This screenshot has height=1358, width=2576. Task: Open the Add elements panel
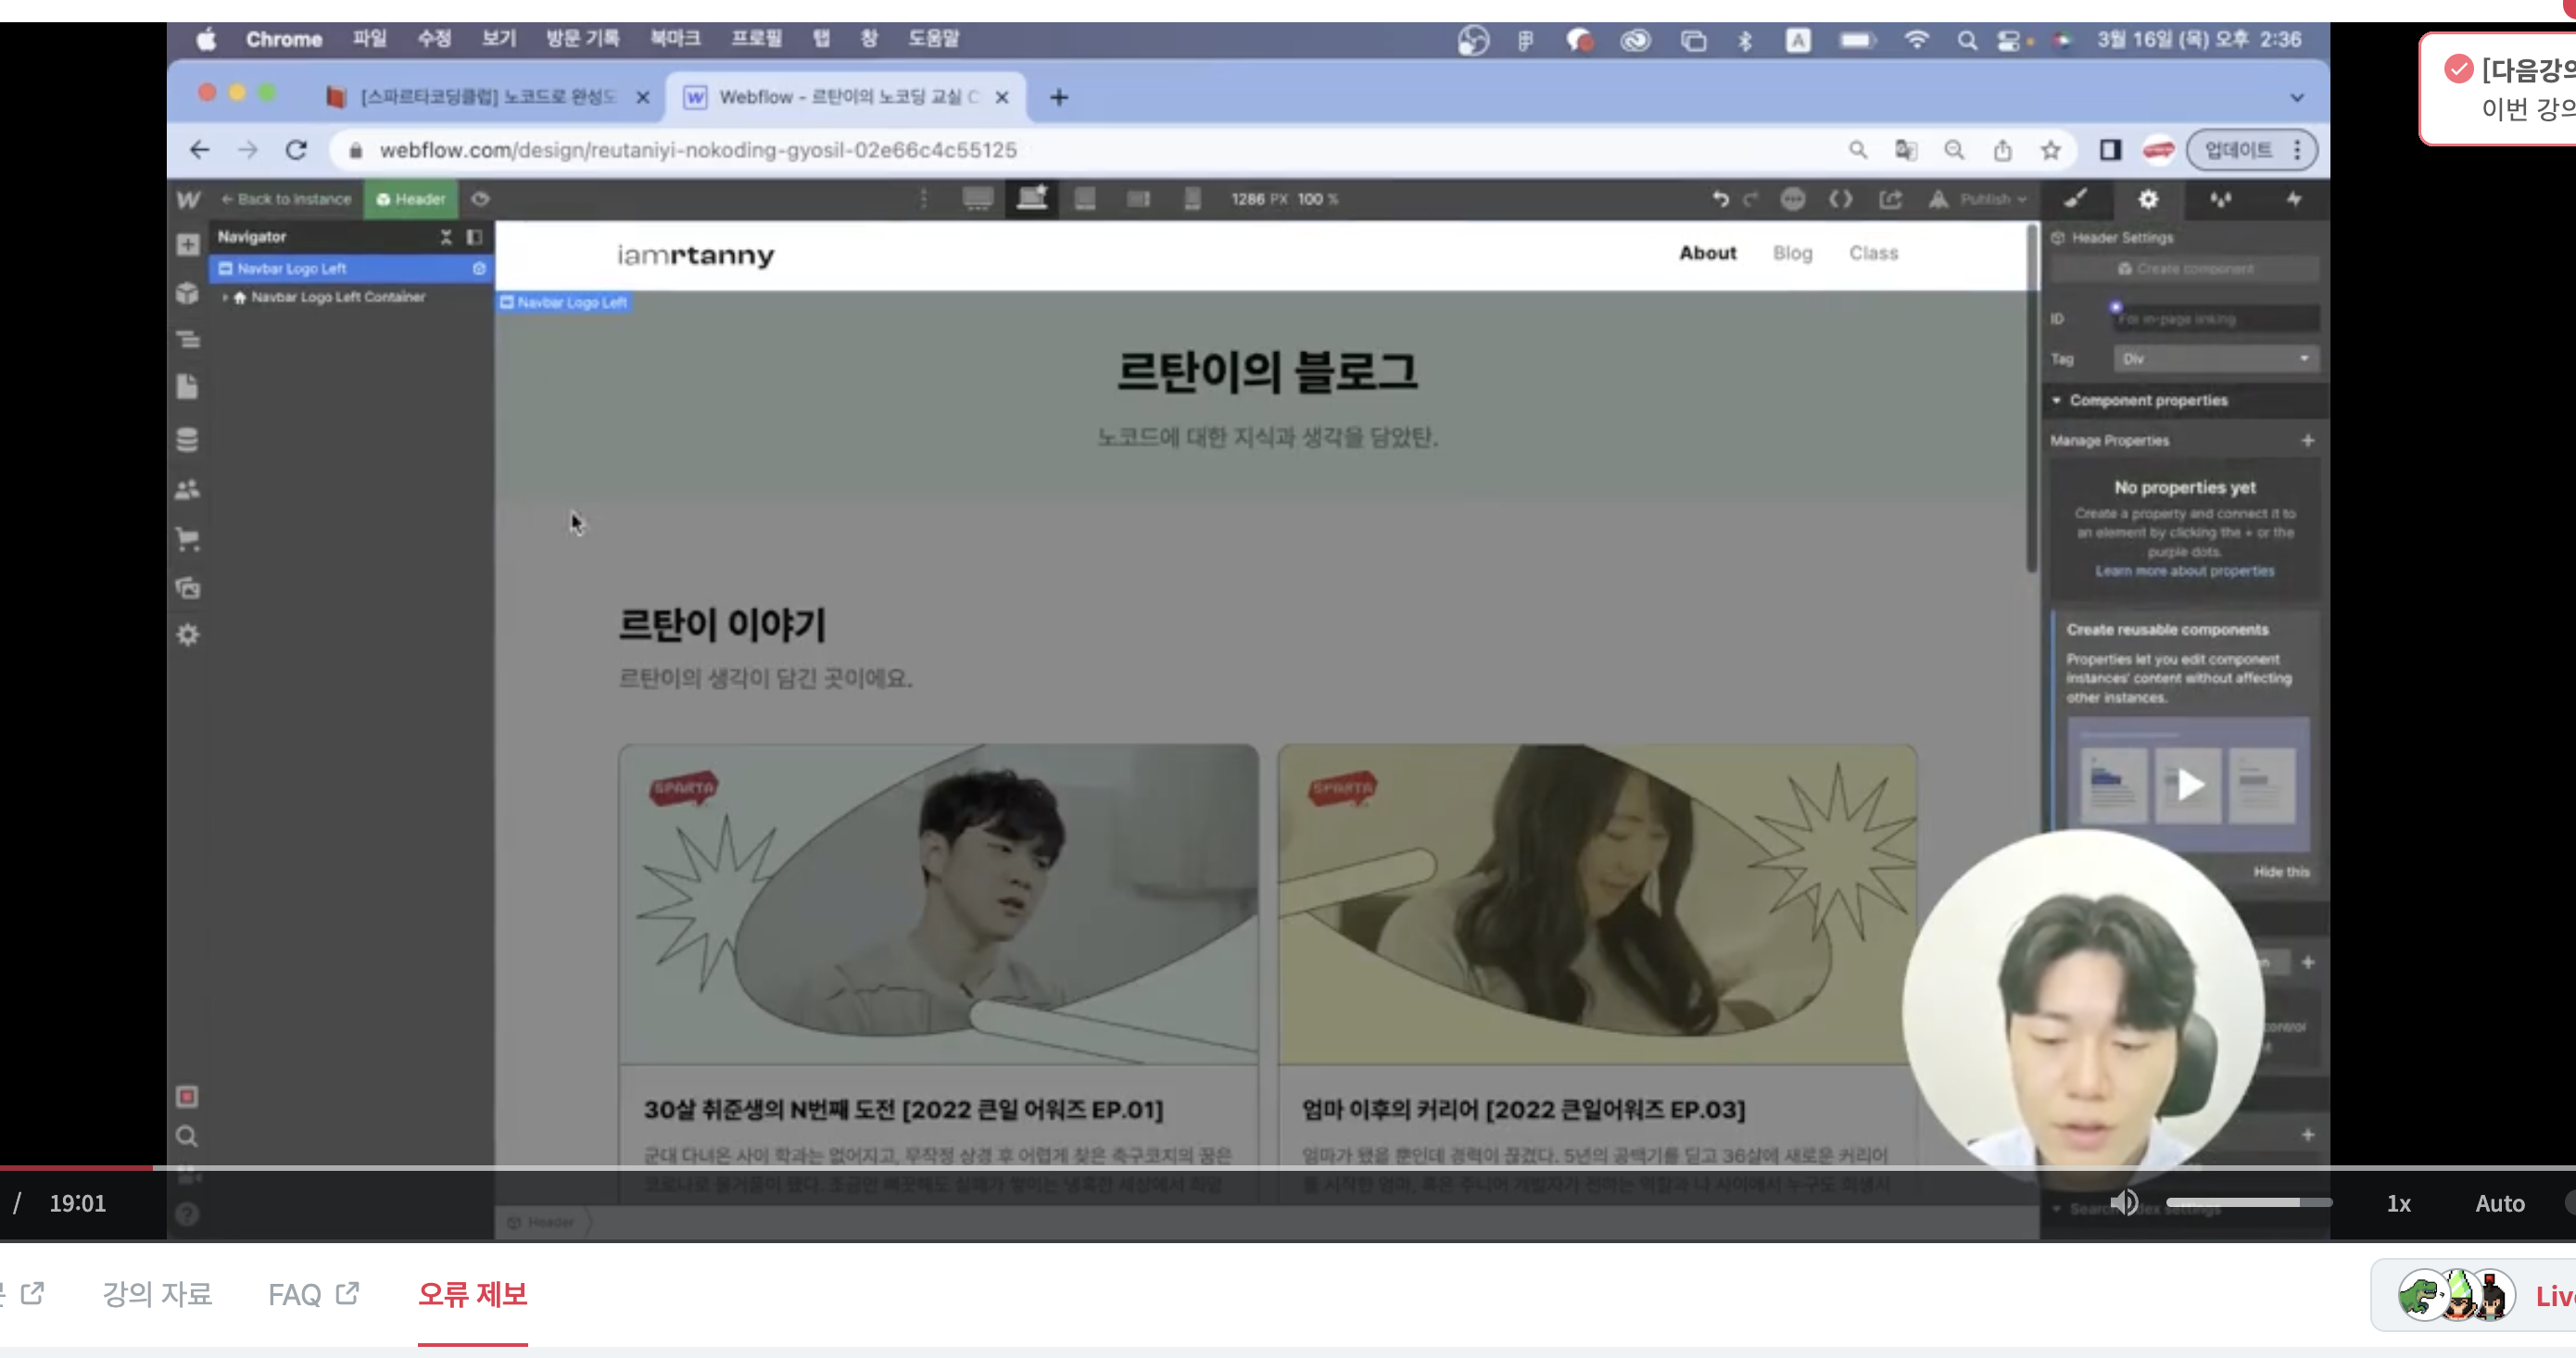(188, 245)
